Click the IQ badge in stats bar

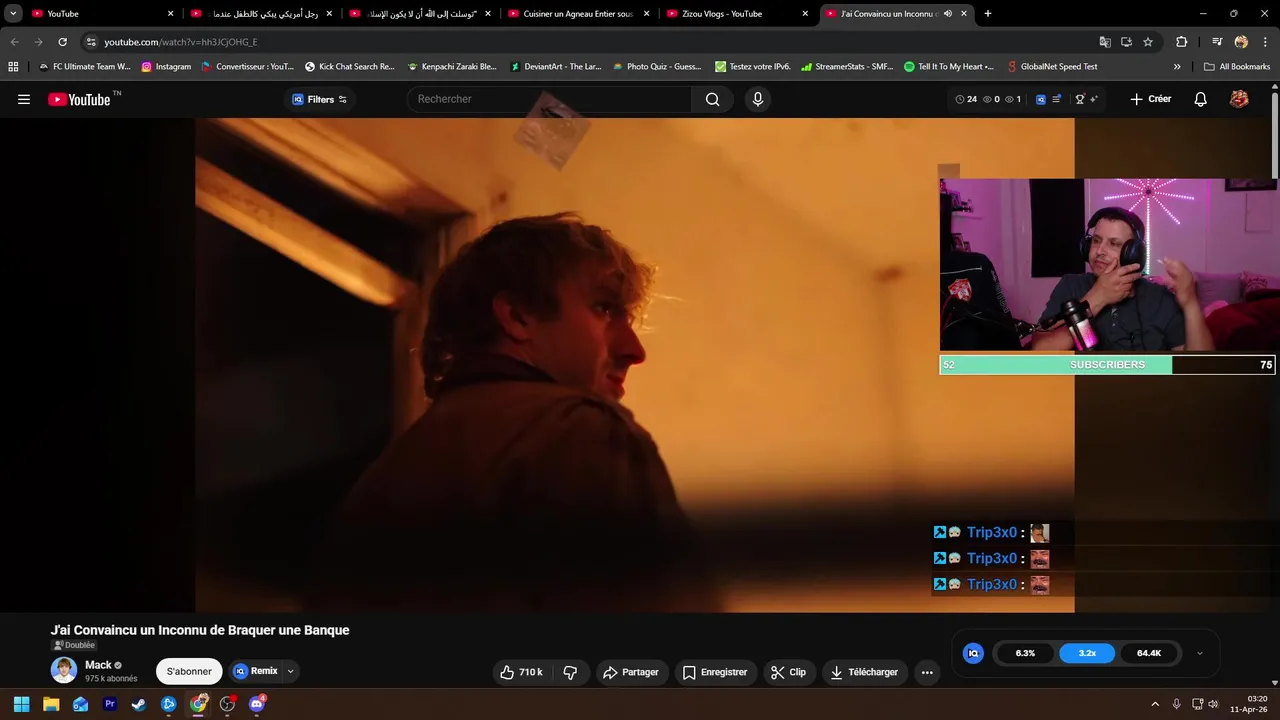pyautogui.click(x=973, y=653)
